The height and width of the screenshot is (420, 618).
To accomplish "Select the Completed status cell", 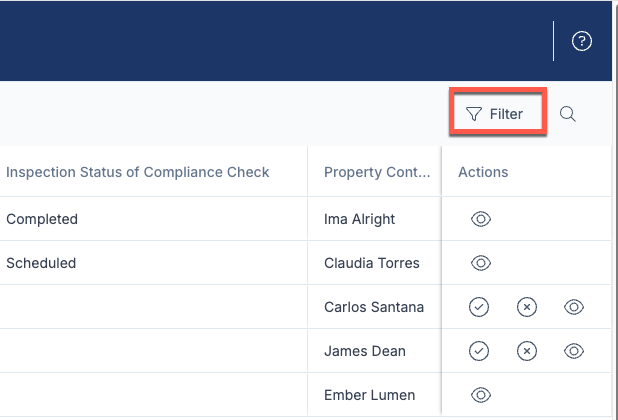I will 153,219.
